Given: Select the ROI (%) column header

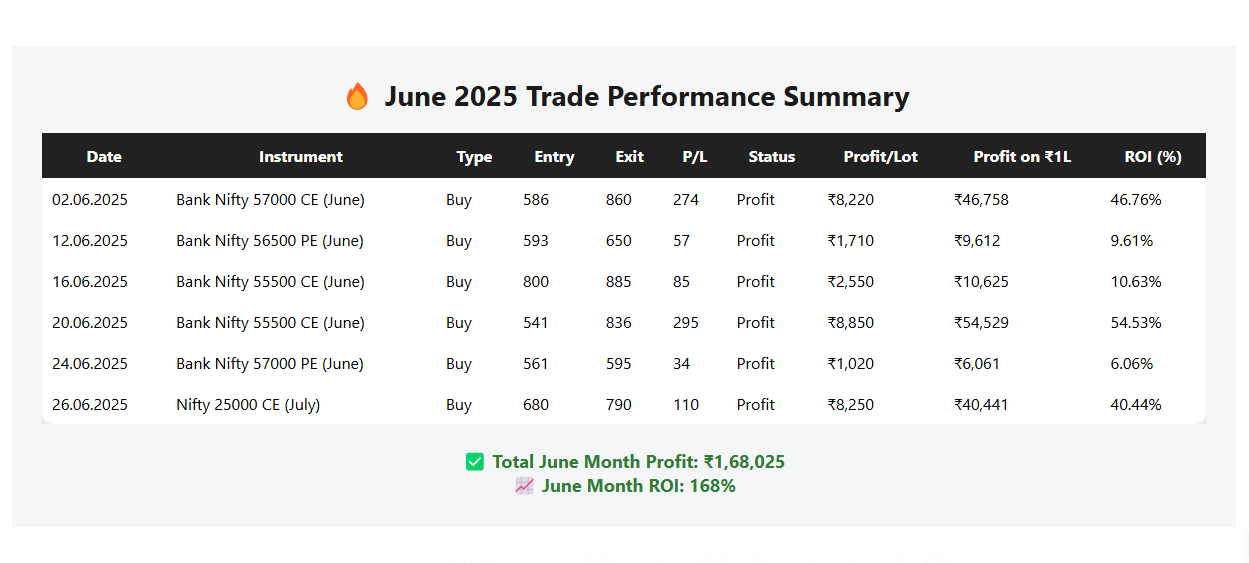Looking at the screenshot, I should click(x=1153, y=157).
